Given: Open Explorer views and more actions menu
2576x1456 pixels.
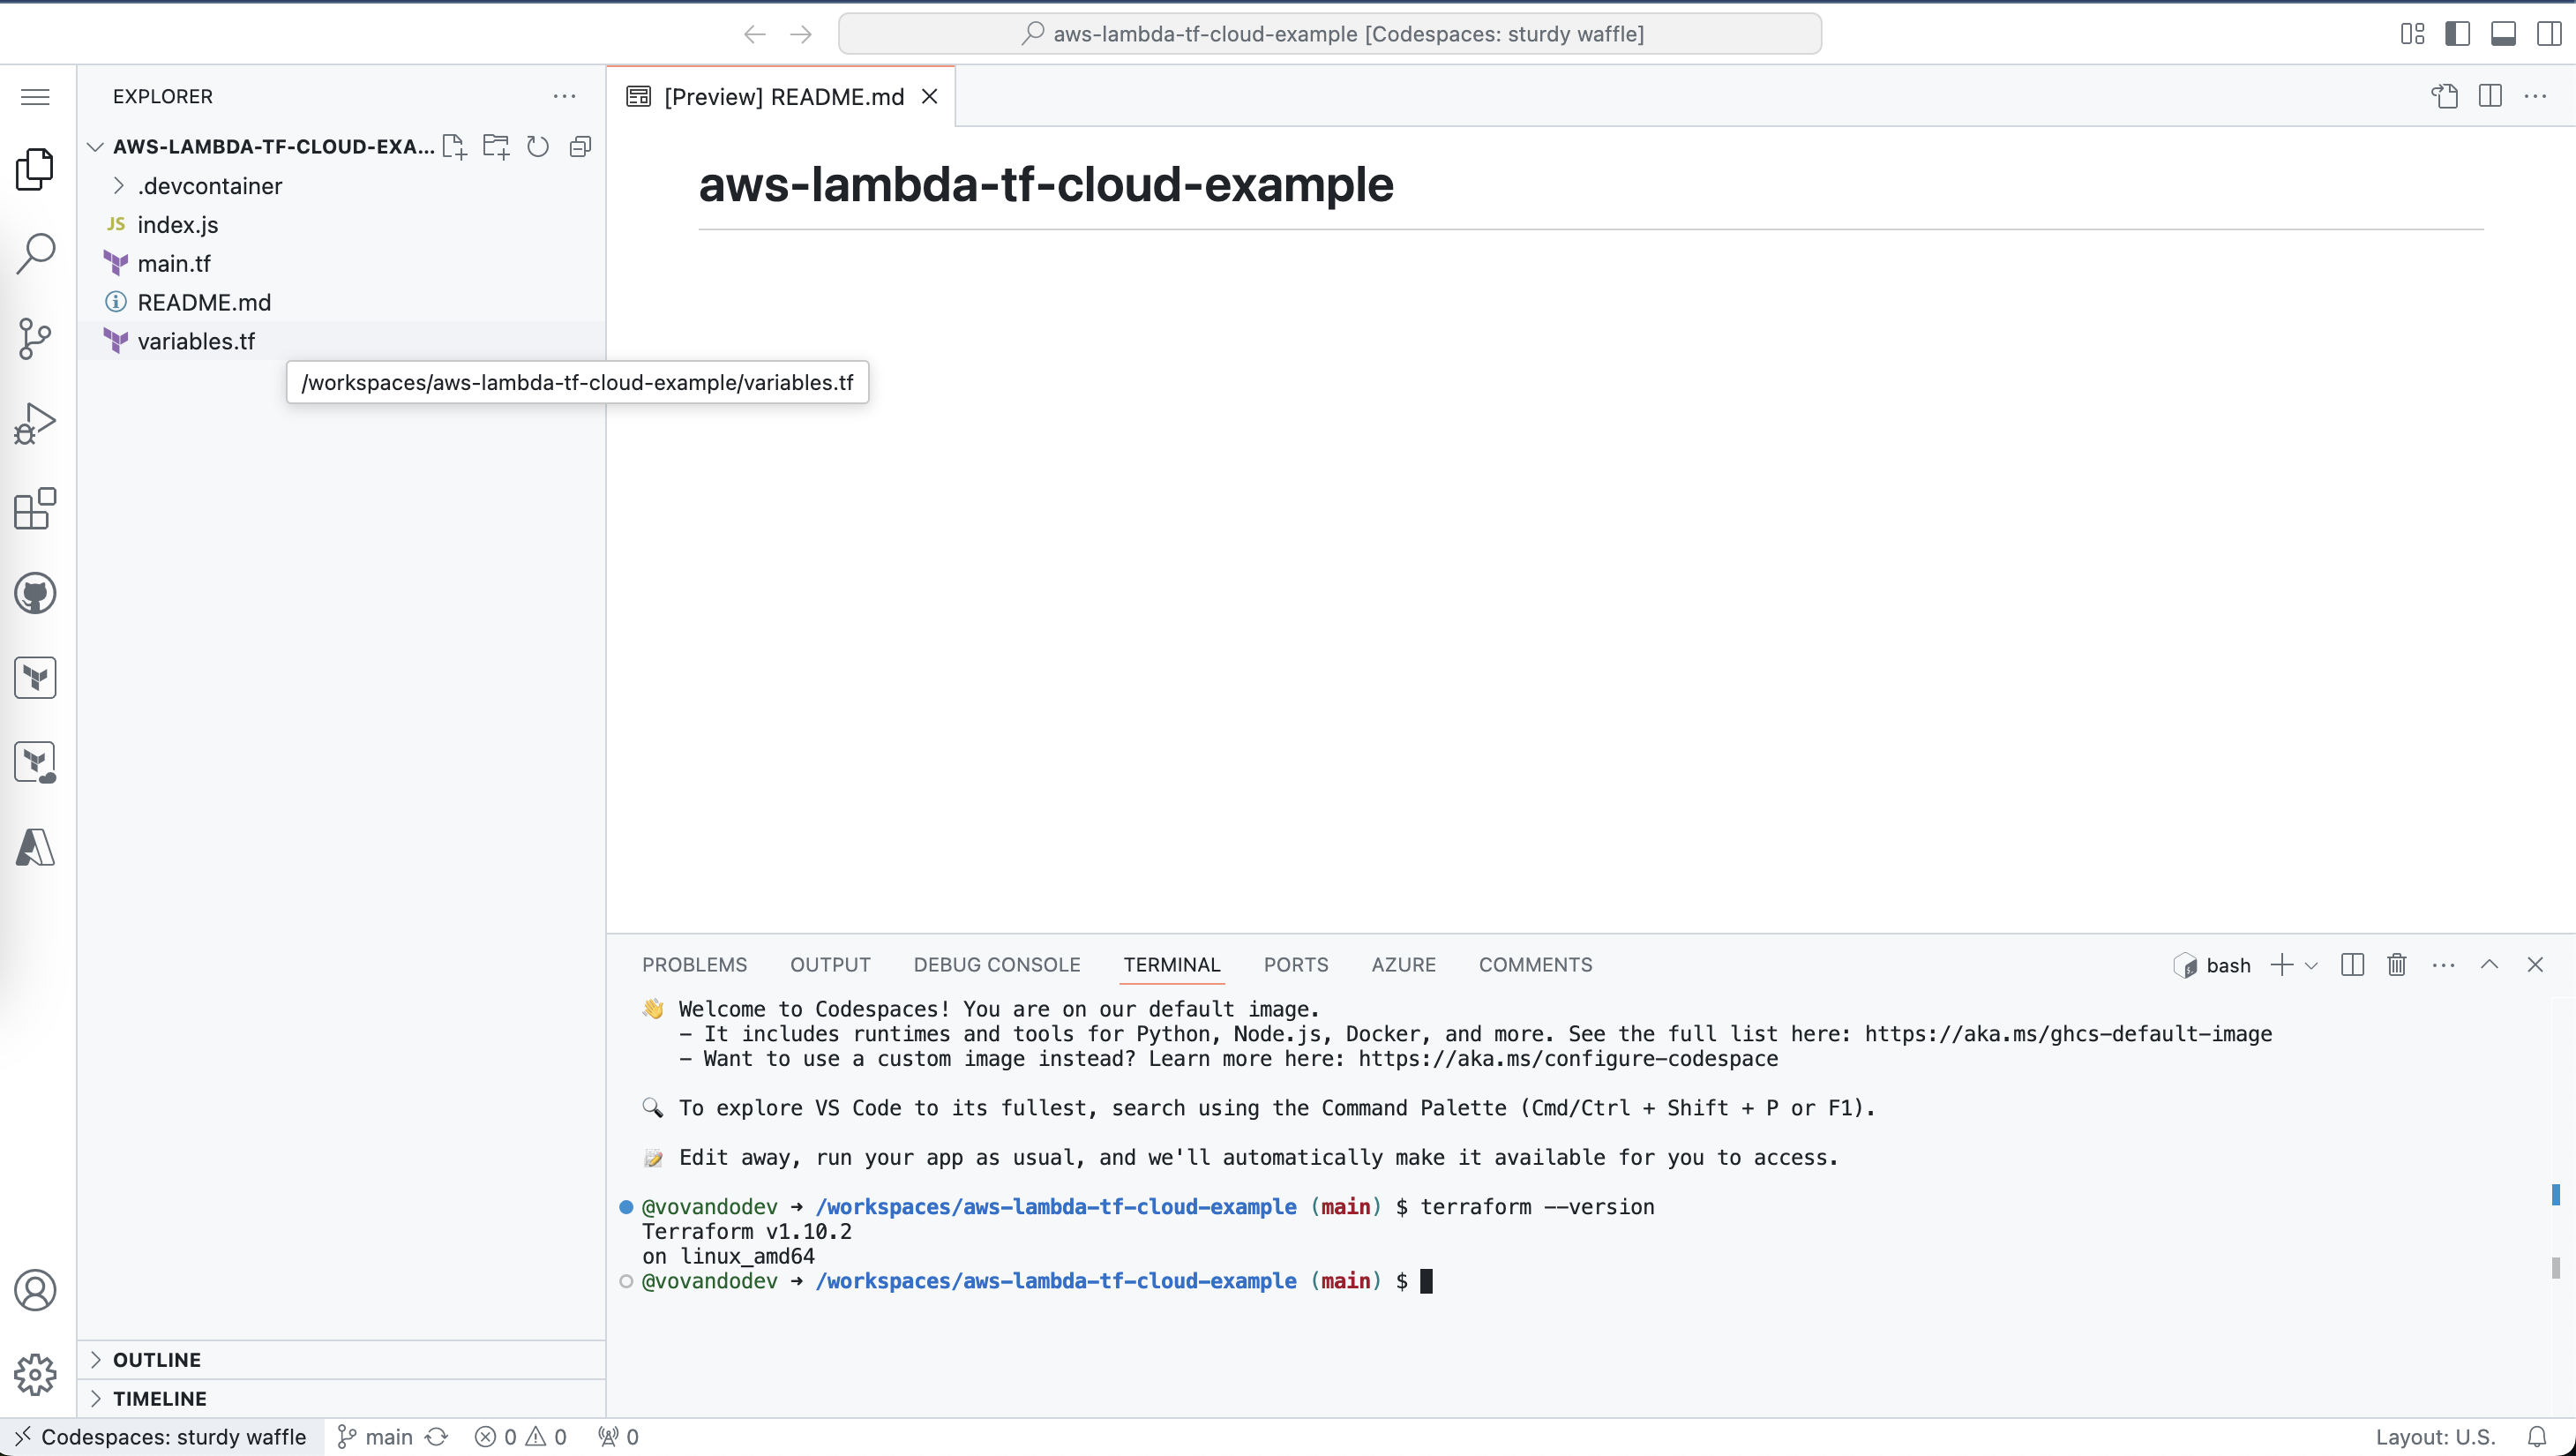Looking at the screenshot, I should pyautogui.click(x=564, y=97).
